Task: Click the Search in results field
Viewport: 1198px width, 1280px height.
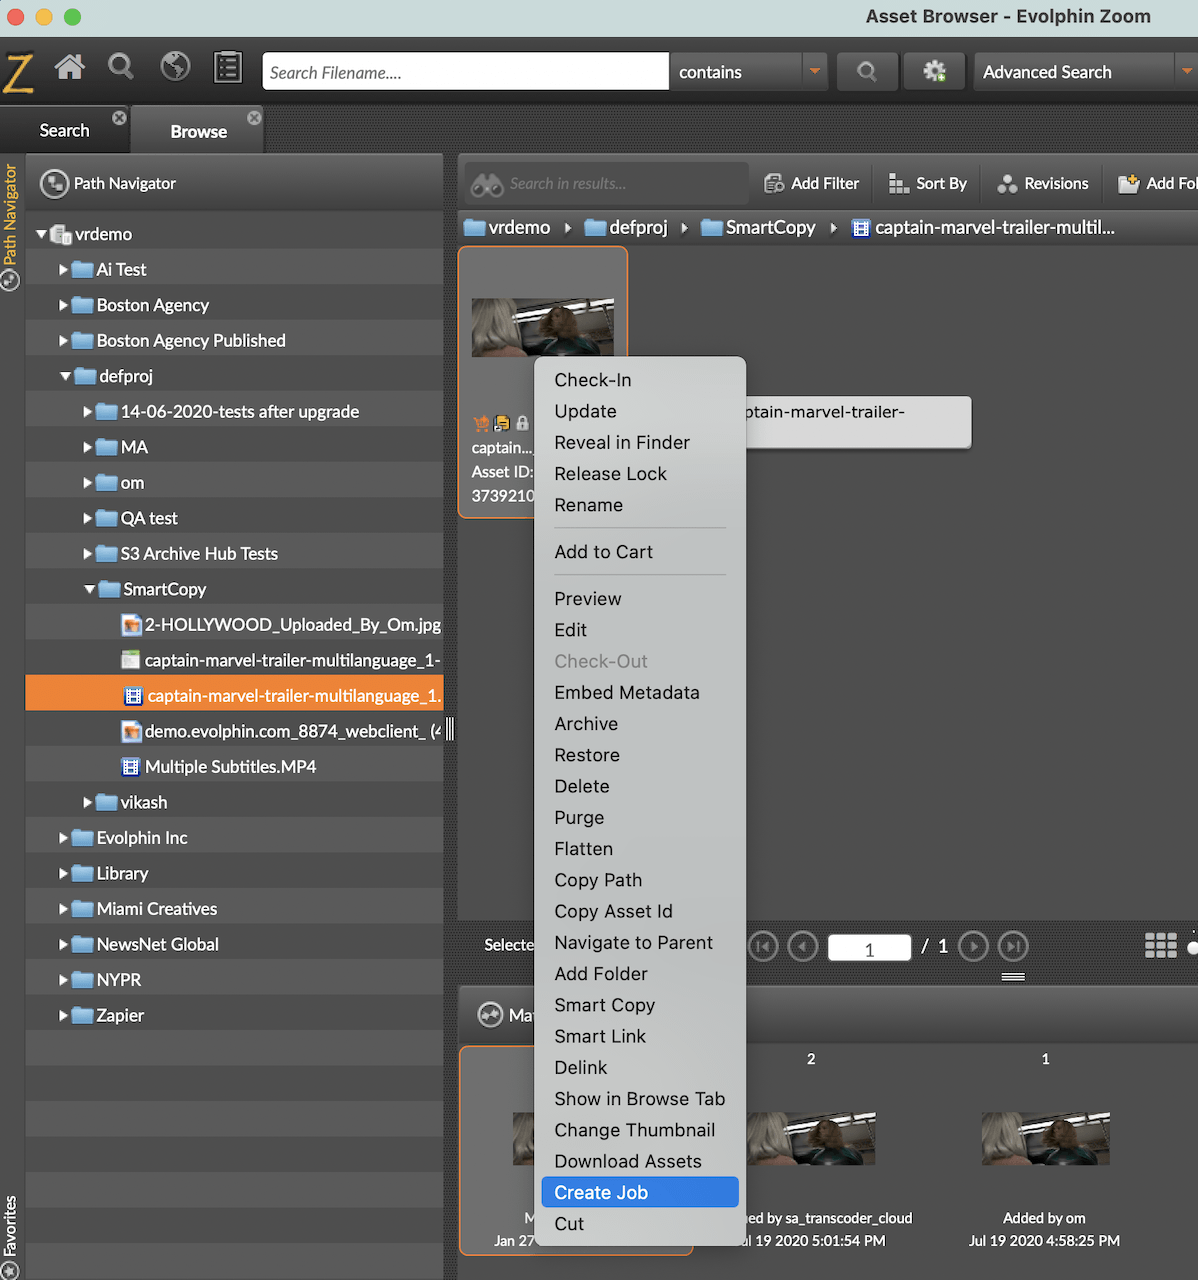Action: tap(607, 184)
